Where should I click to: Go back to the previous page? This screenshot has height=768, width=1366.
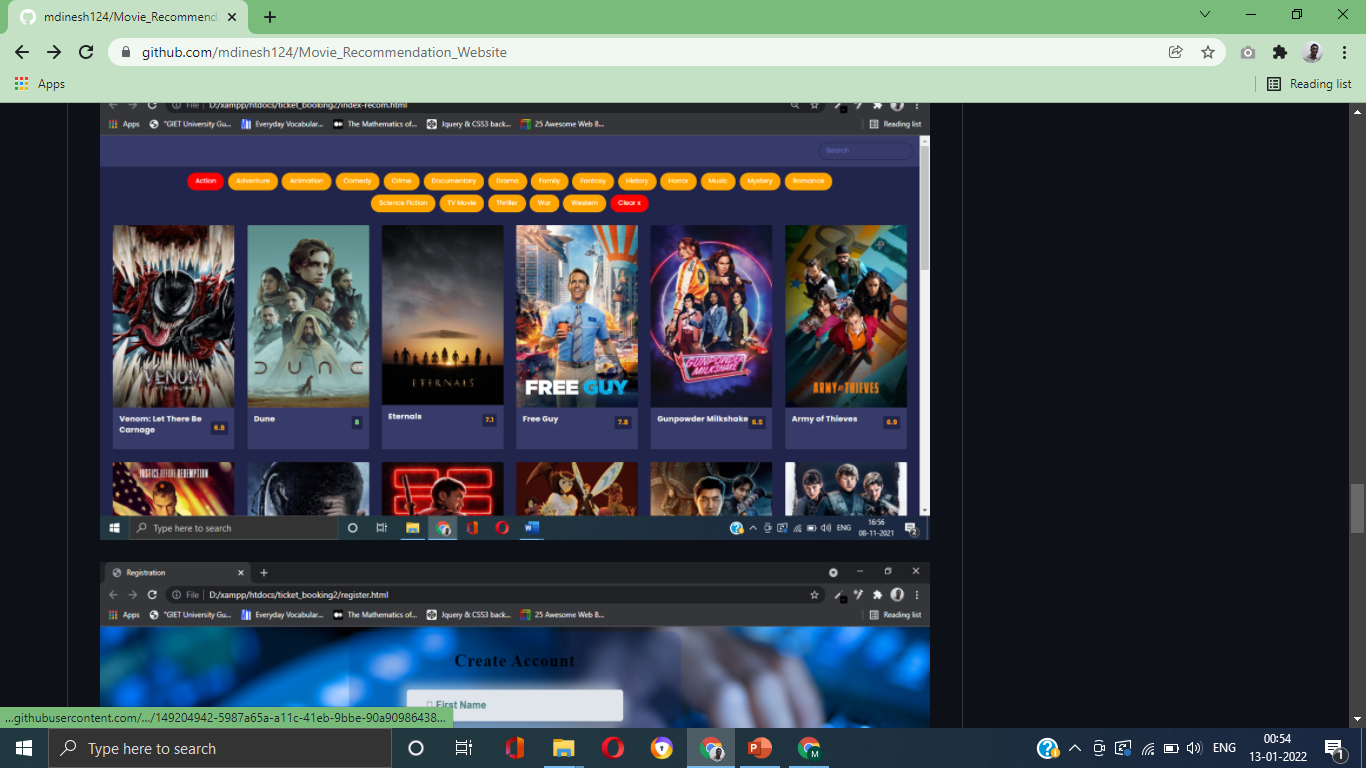click(22, 52)
